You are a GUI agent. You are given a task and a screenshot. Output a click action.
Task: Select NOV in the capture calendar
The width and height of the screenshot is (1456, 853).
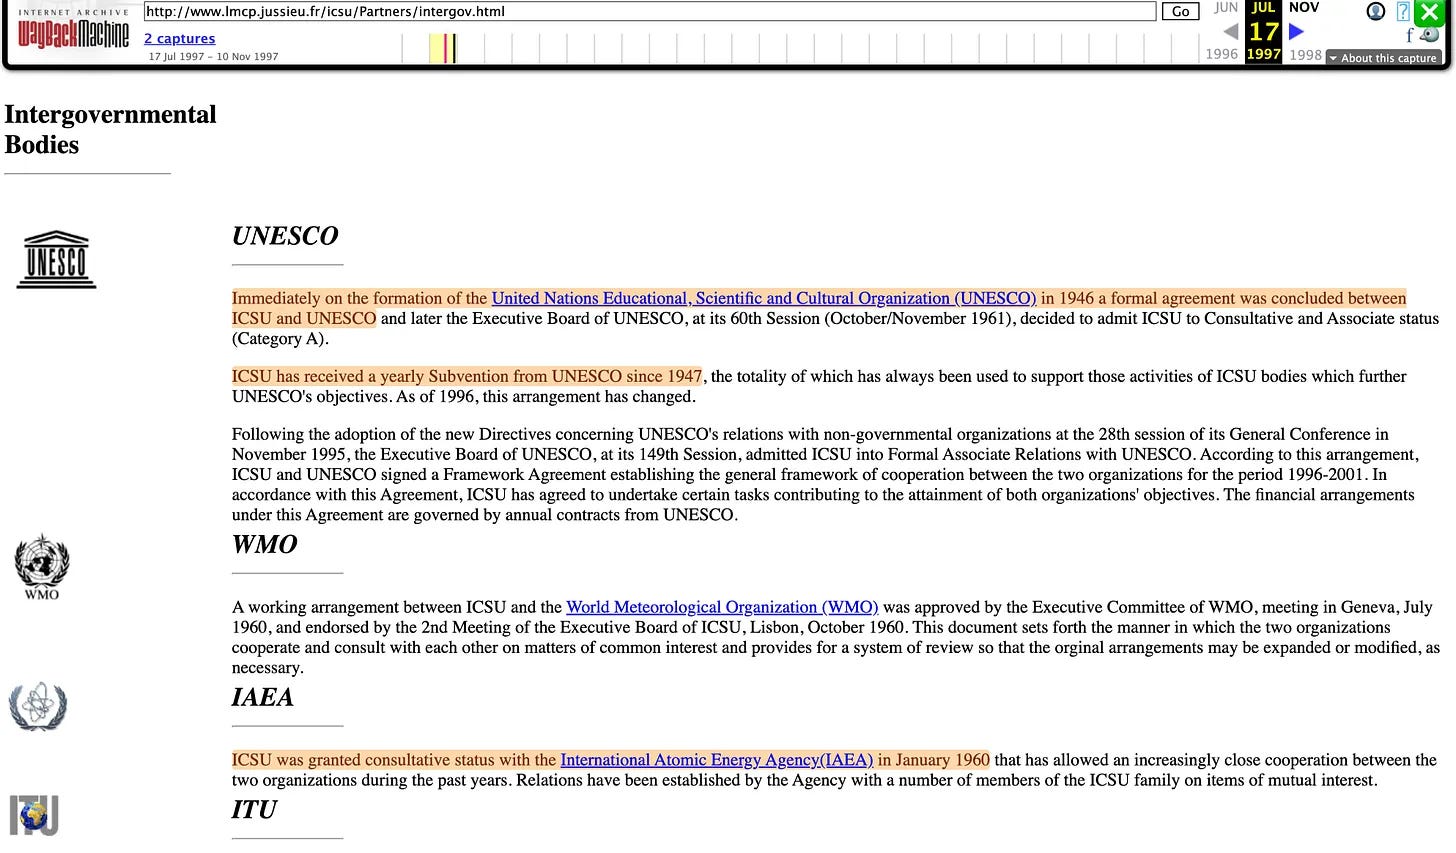click(1304, 8)
